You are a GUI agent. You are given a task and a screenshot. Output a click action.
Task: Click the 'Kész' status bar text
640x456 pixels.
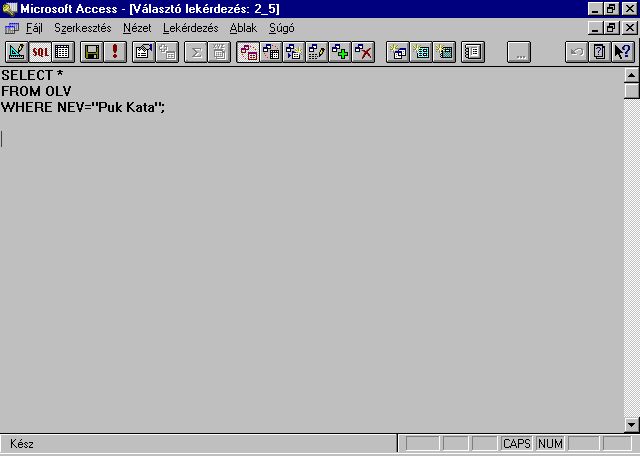click(22, 444)
